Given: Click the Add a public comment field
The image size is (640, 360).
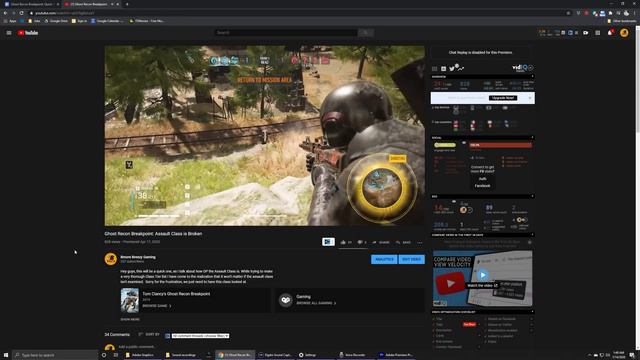Looking at the screenshot, I should [137, 347].
